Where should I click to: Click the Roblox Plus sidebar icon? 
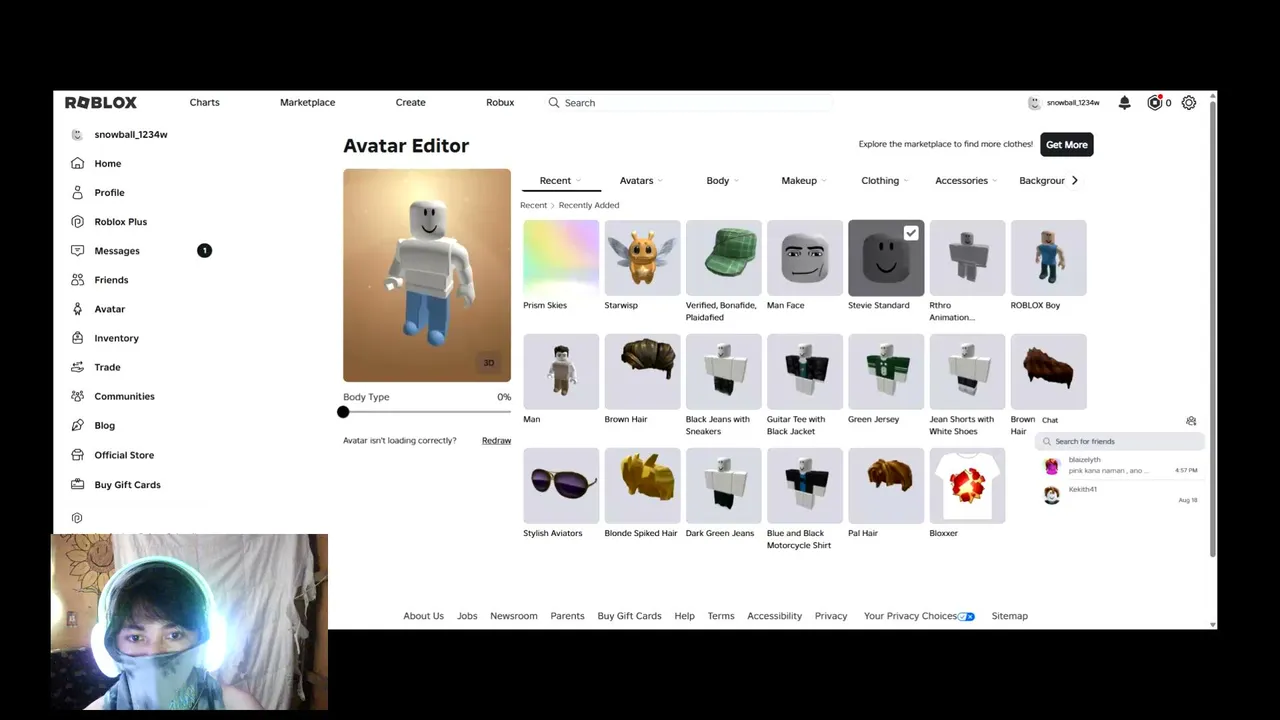77,221
